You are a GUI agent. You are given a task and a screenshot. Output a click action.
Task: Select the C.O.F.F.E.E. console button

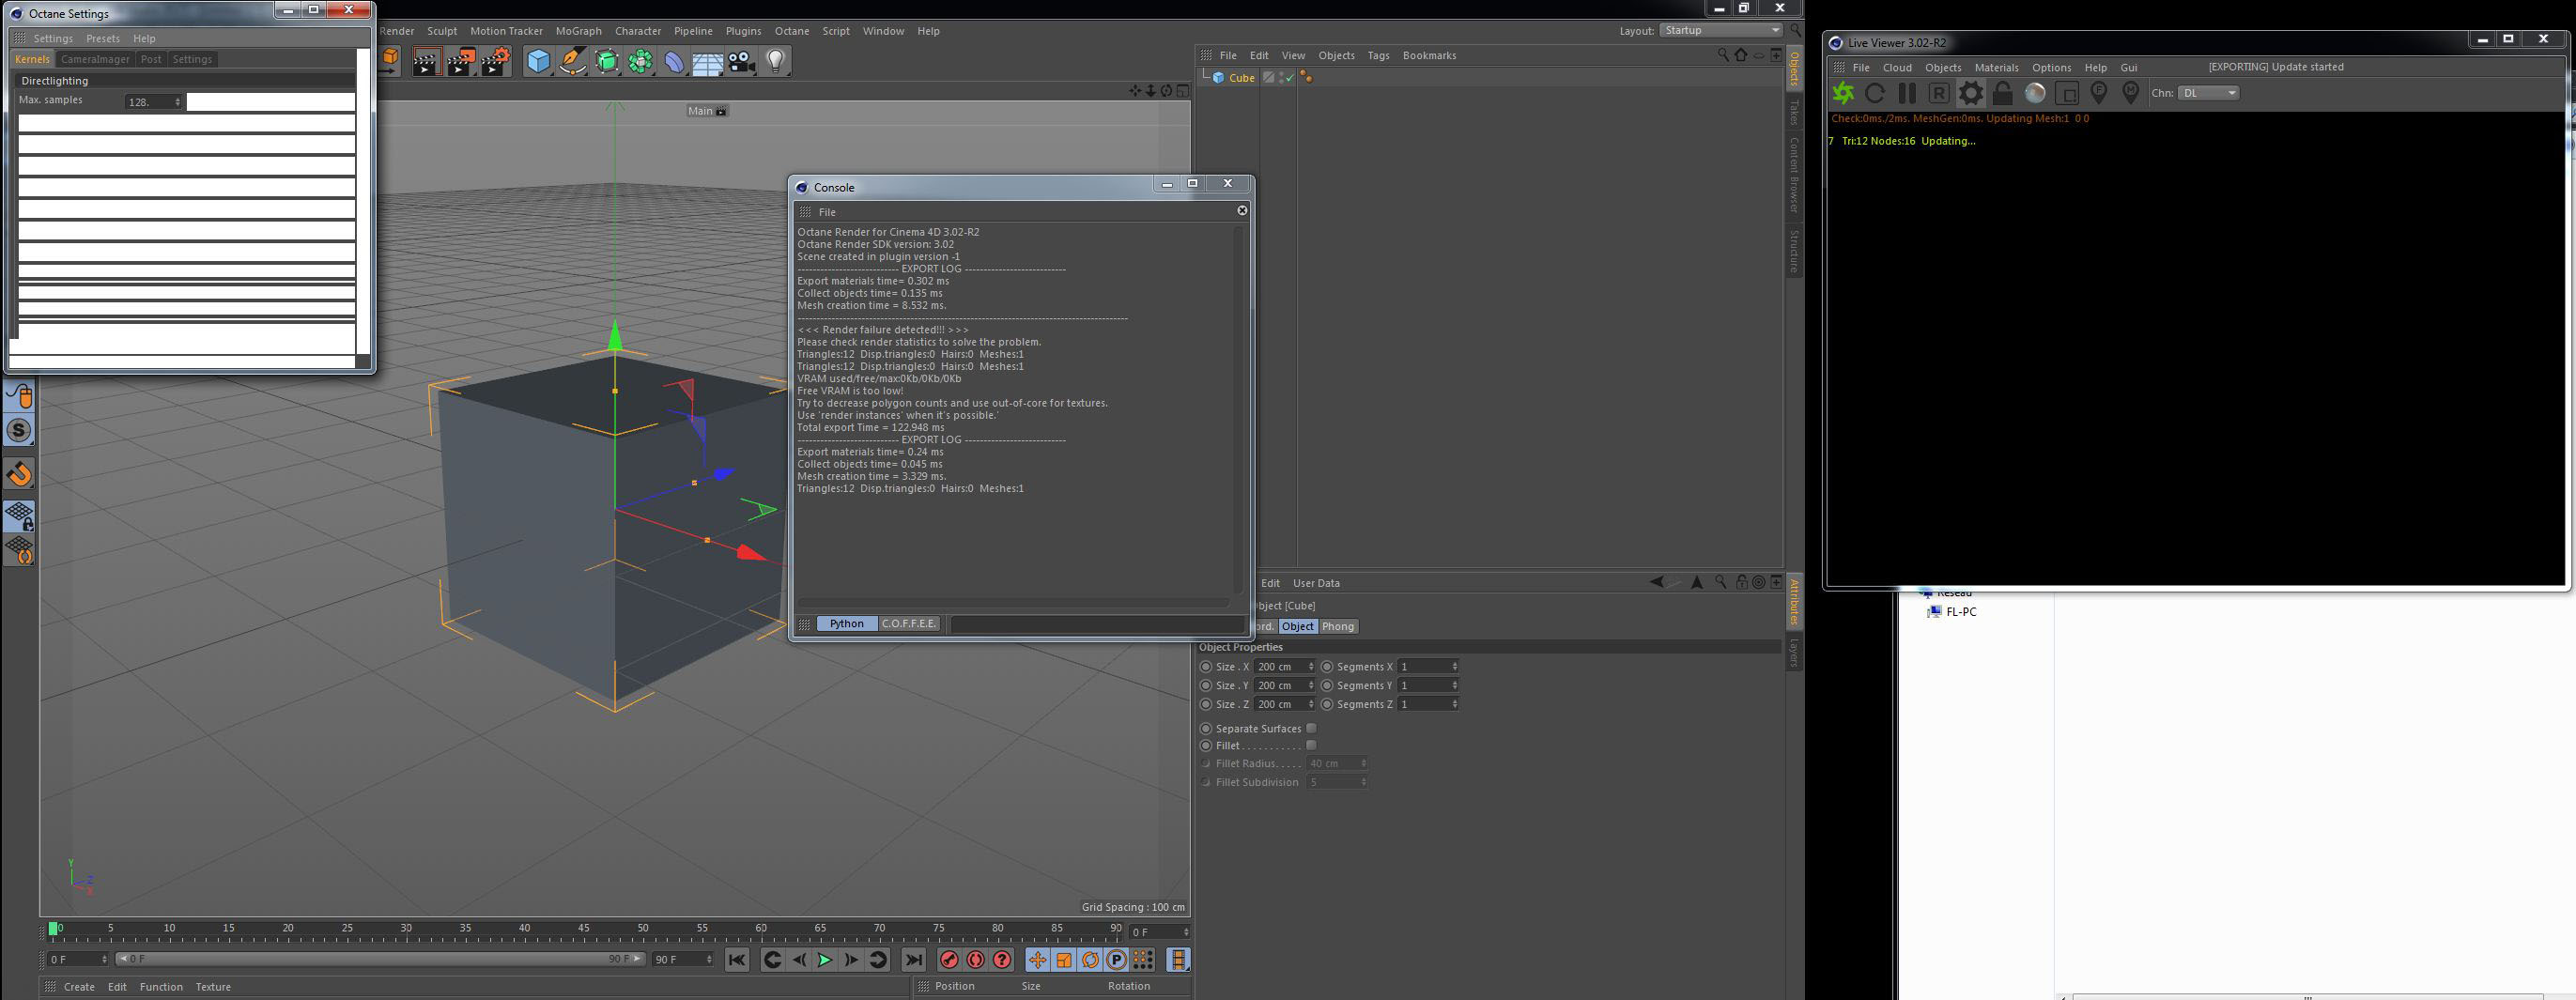click(909, 624)
